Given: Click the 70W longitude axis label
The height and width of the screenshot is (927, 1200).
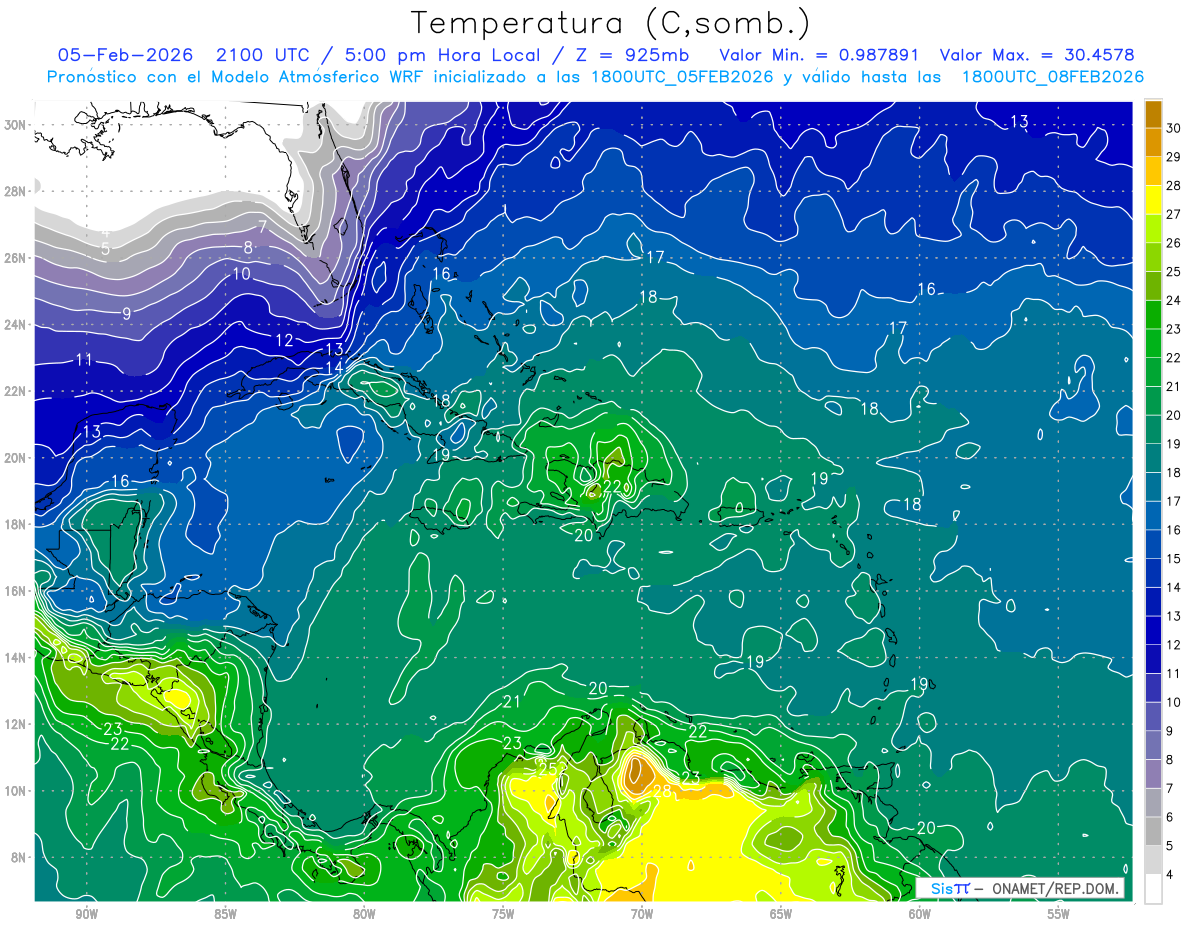Looking at the screenshot, I should click(642, 914).
